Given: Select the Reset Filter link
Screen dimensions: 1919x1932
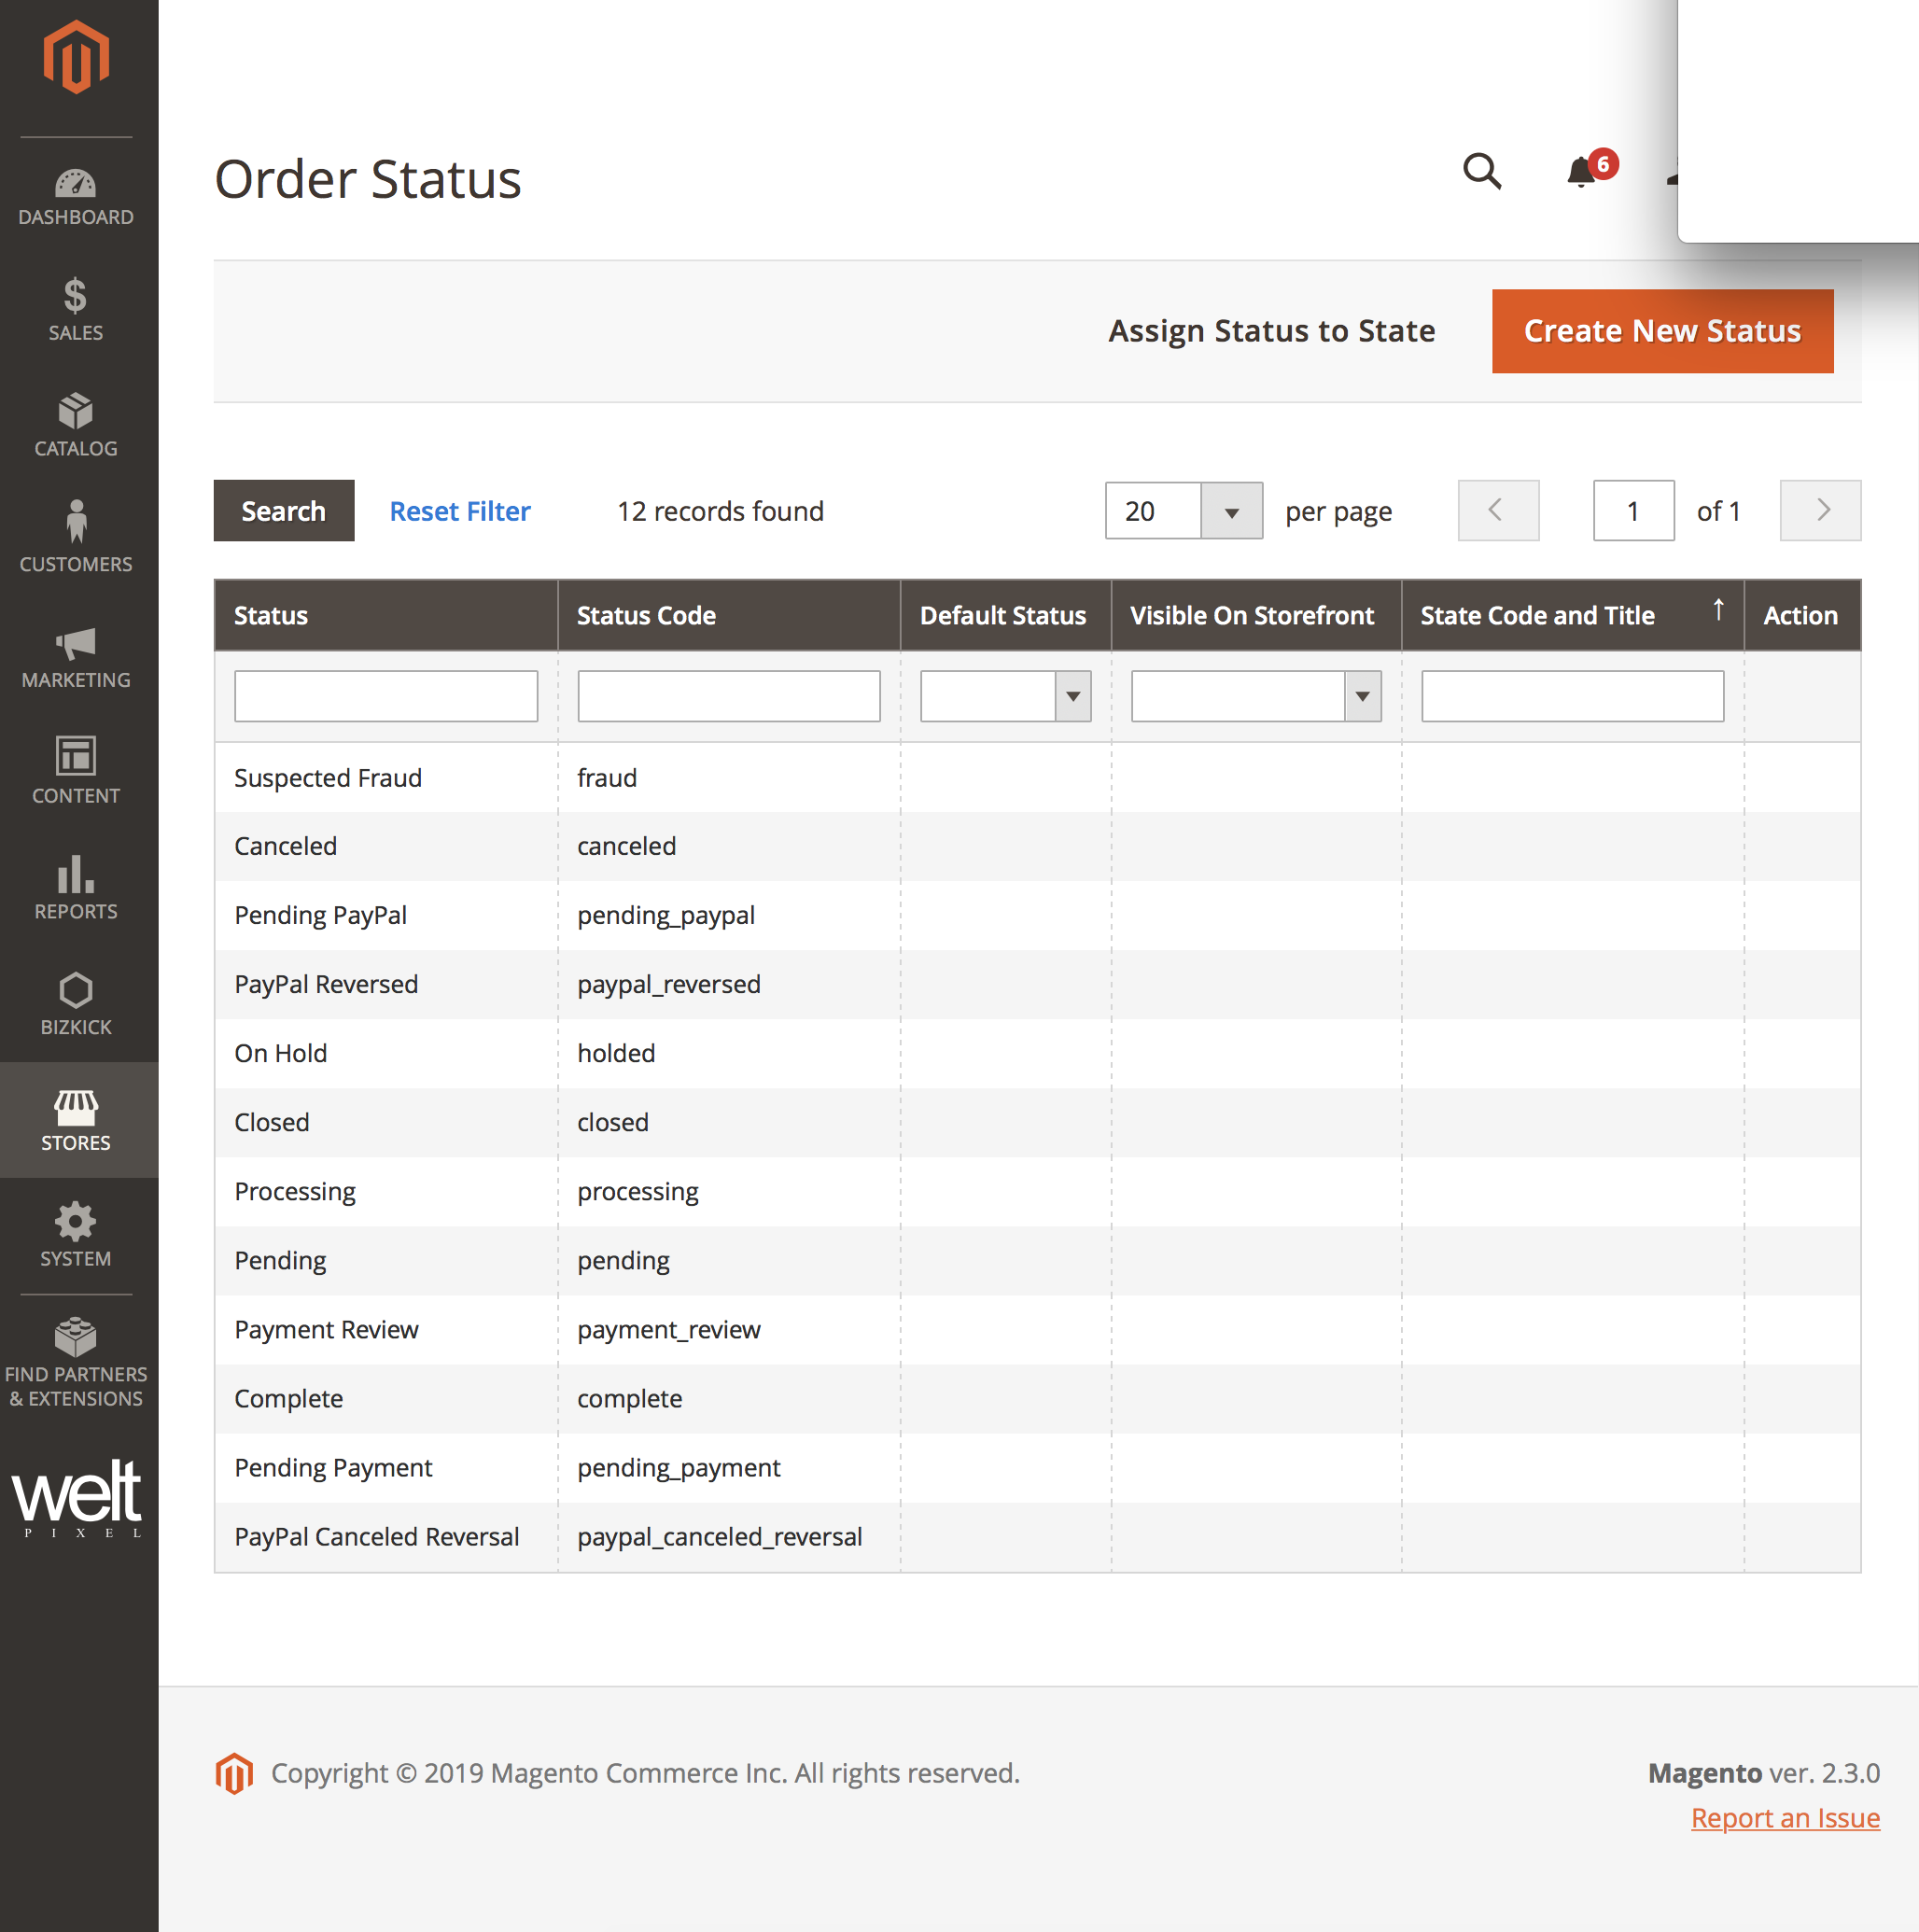Looking at the screenshot, I should point(459,511).
